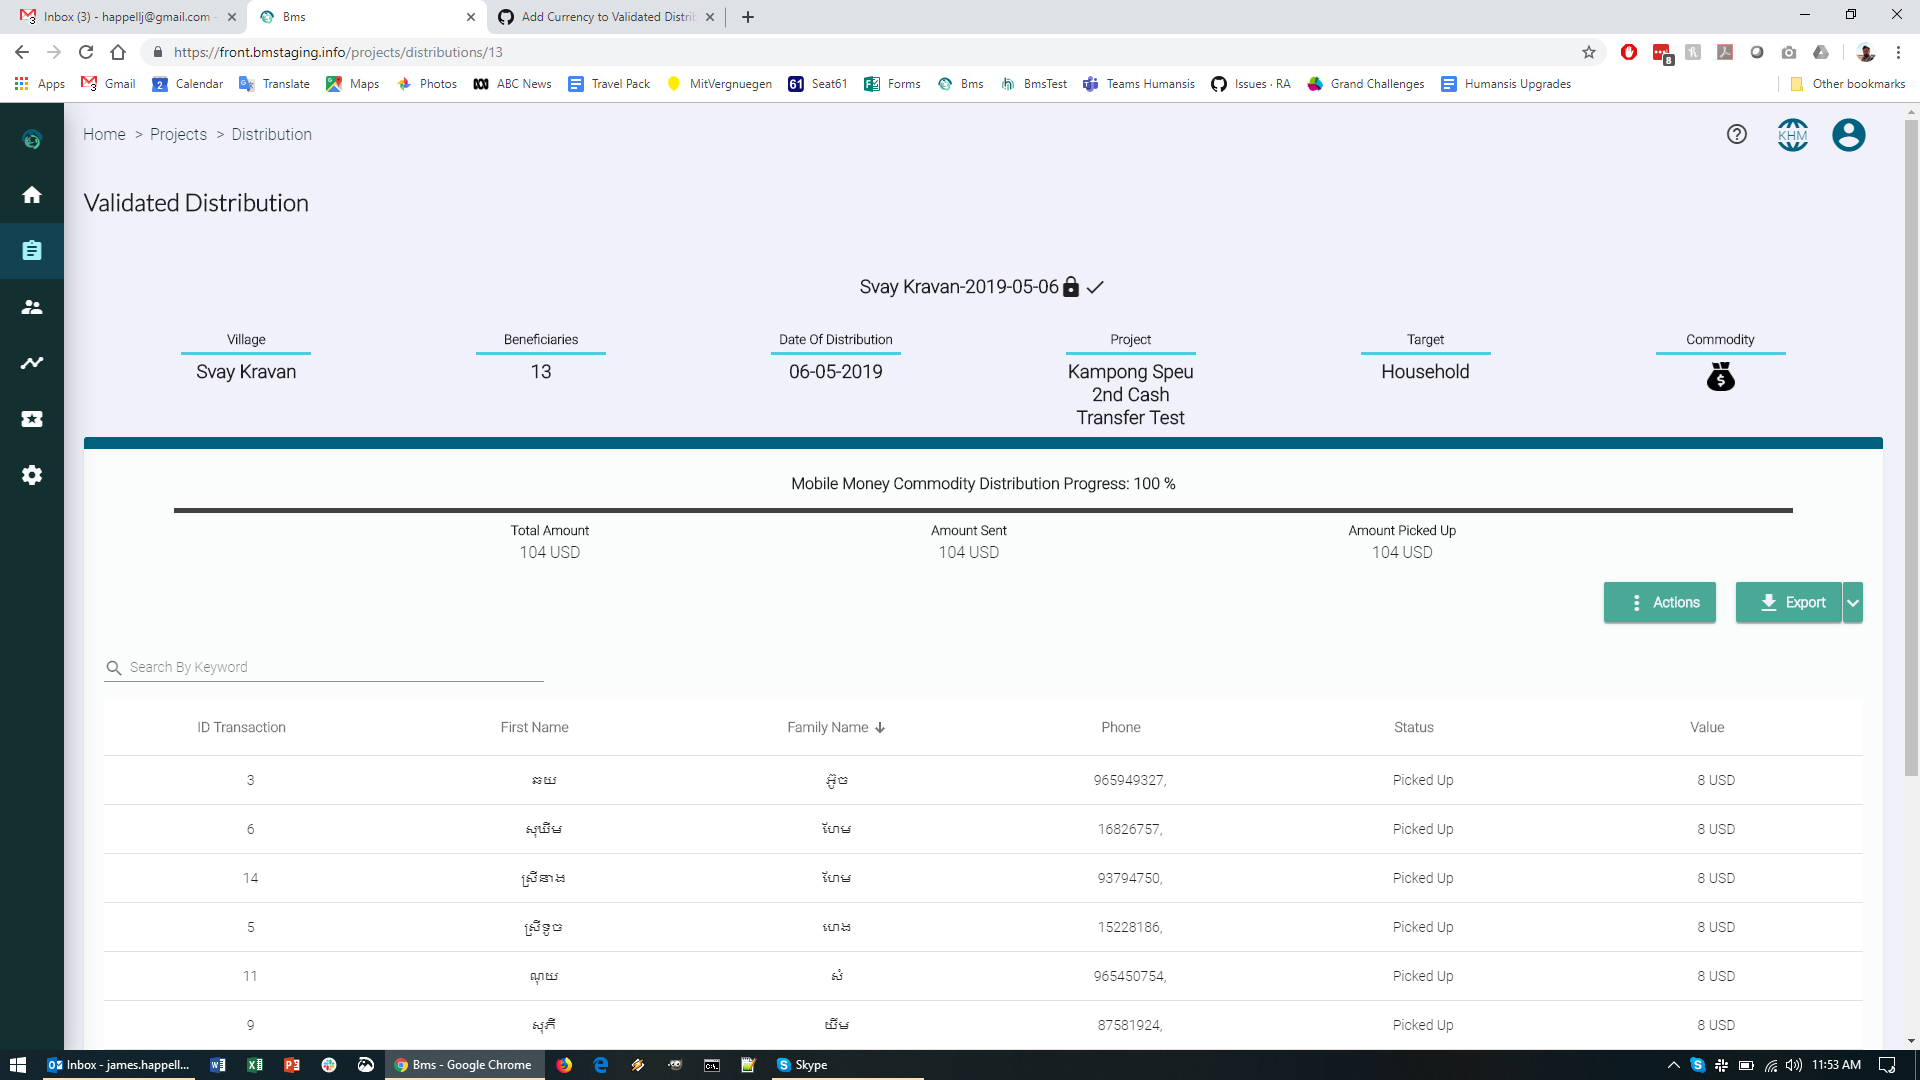Screen dimensions: 1920x1080
Task: Click the Vouchers ticket icon in sidebar
Action: point(32,419)
